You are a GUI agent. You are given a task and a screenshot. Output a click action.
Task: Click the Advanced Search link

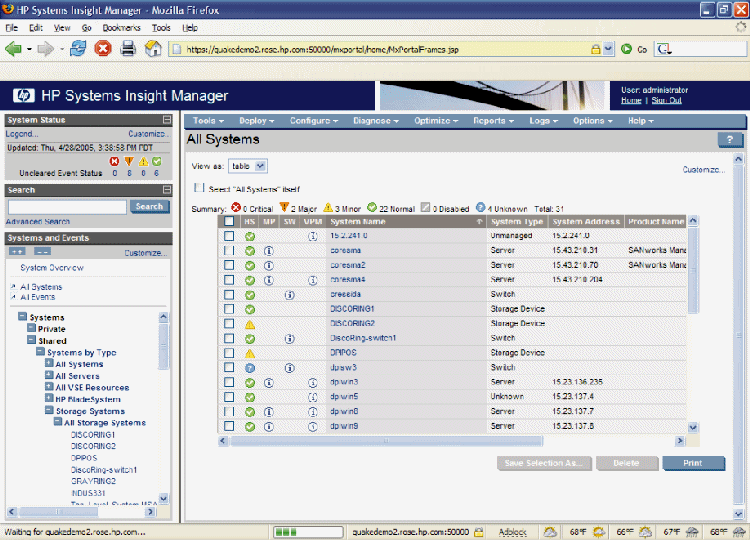point(38,221)
